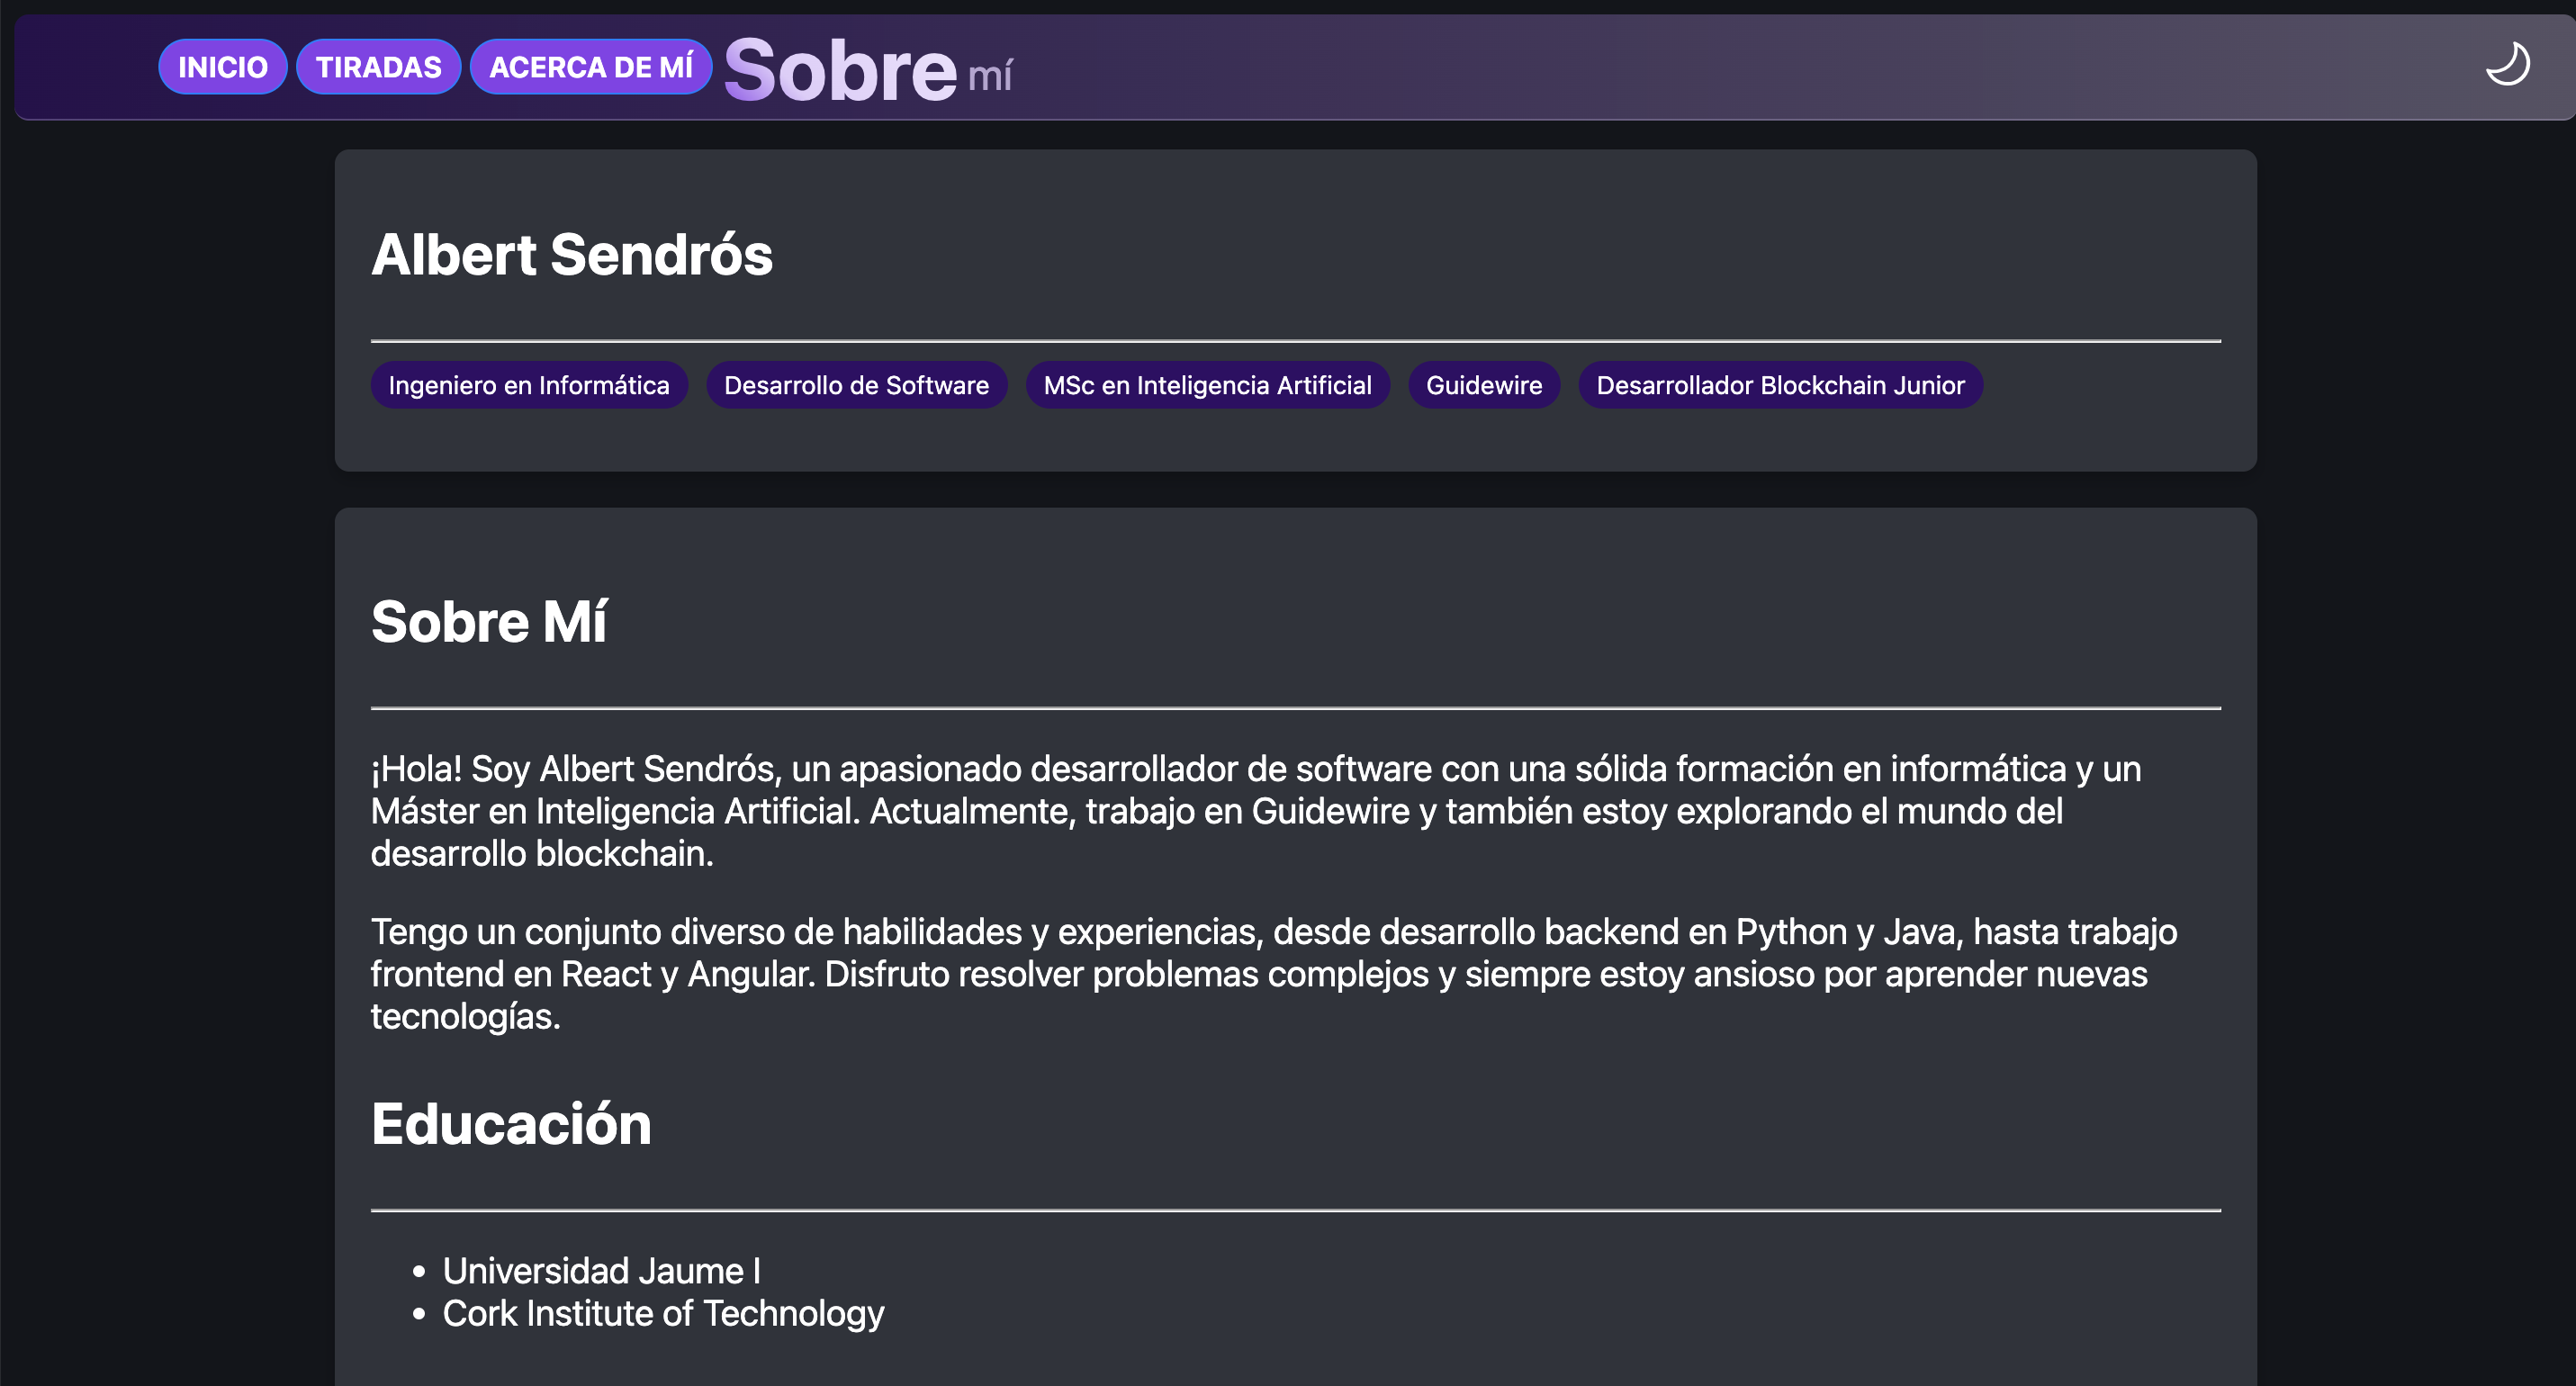Click the Sobre mí page title
Viewport: 2576px width, 1386px height.
pyautogui.click(x=868, y=70)
